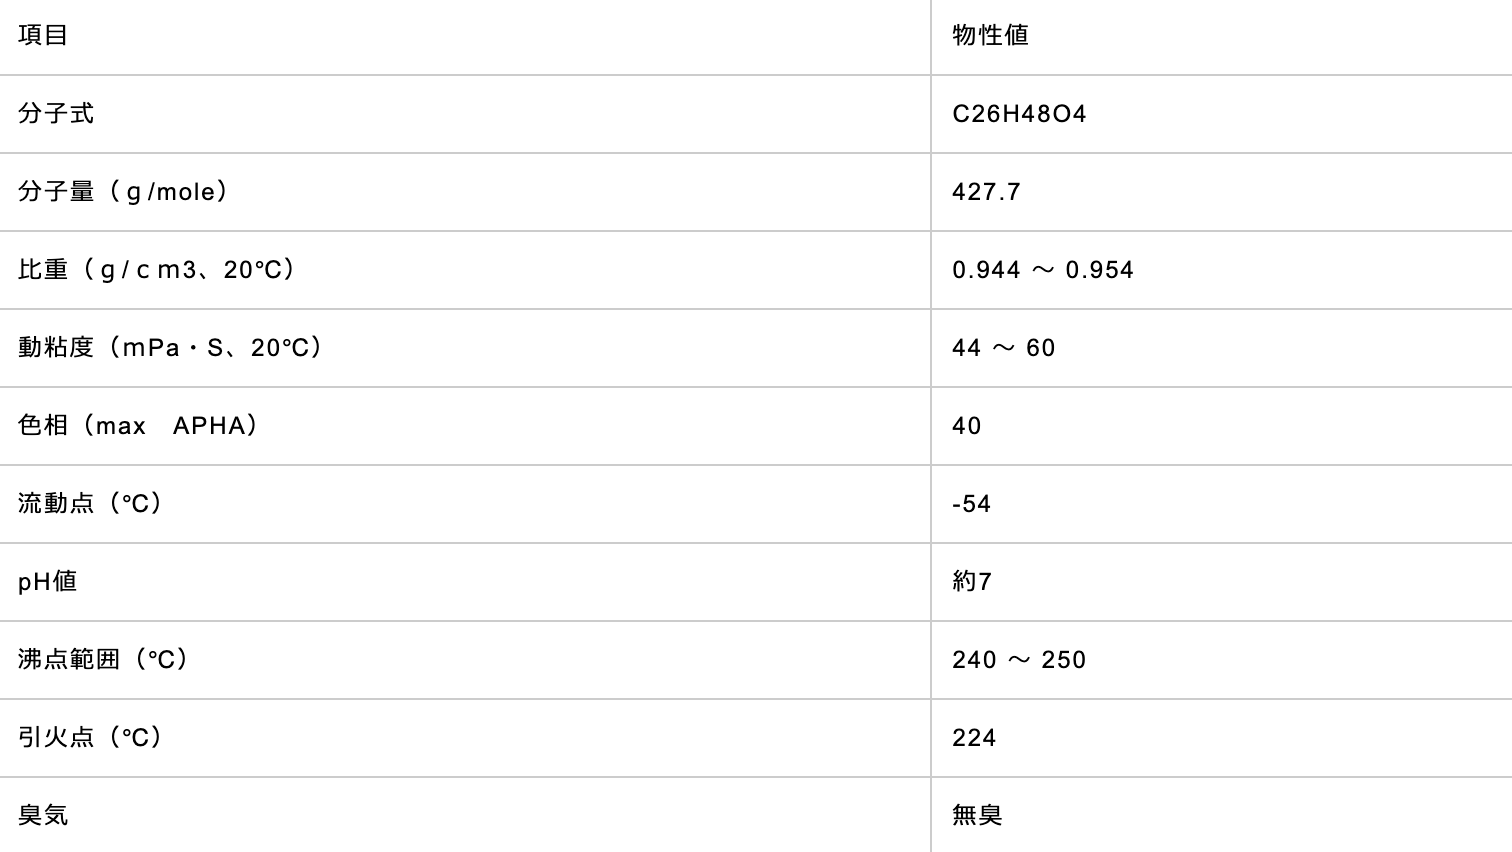
Task: Click the 44 ～ 60 viscosity value
Action: coord(1004,348)
